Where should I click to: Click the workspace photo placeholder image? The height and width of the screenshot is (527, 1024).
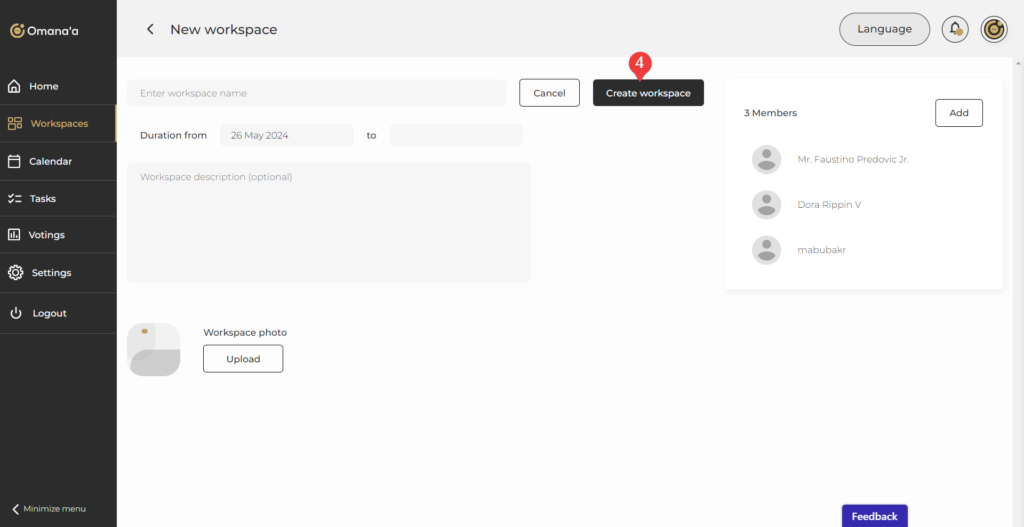[154, 350]
